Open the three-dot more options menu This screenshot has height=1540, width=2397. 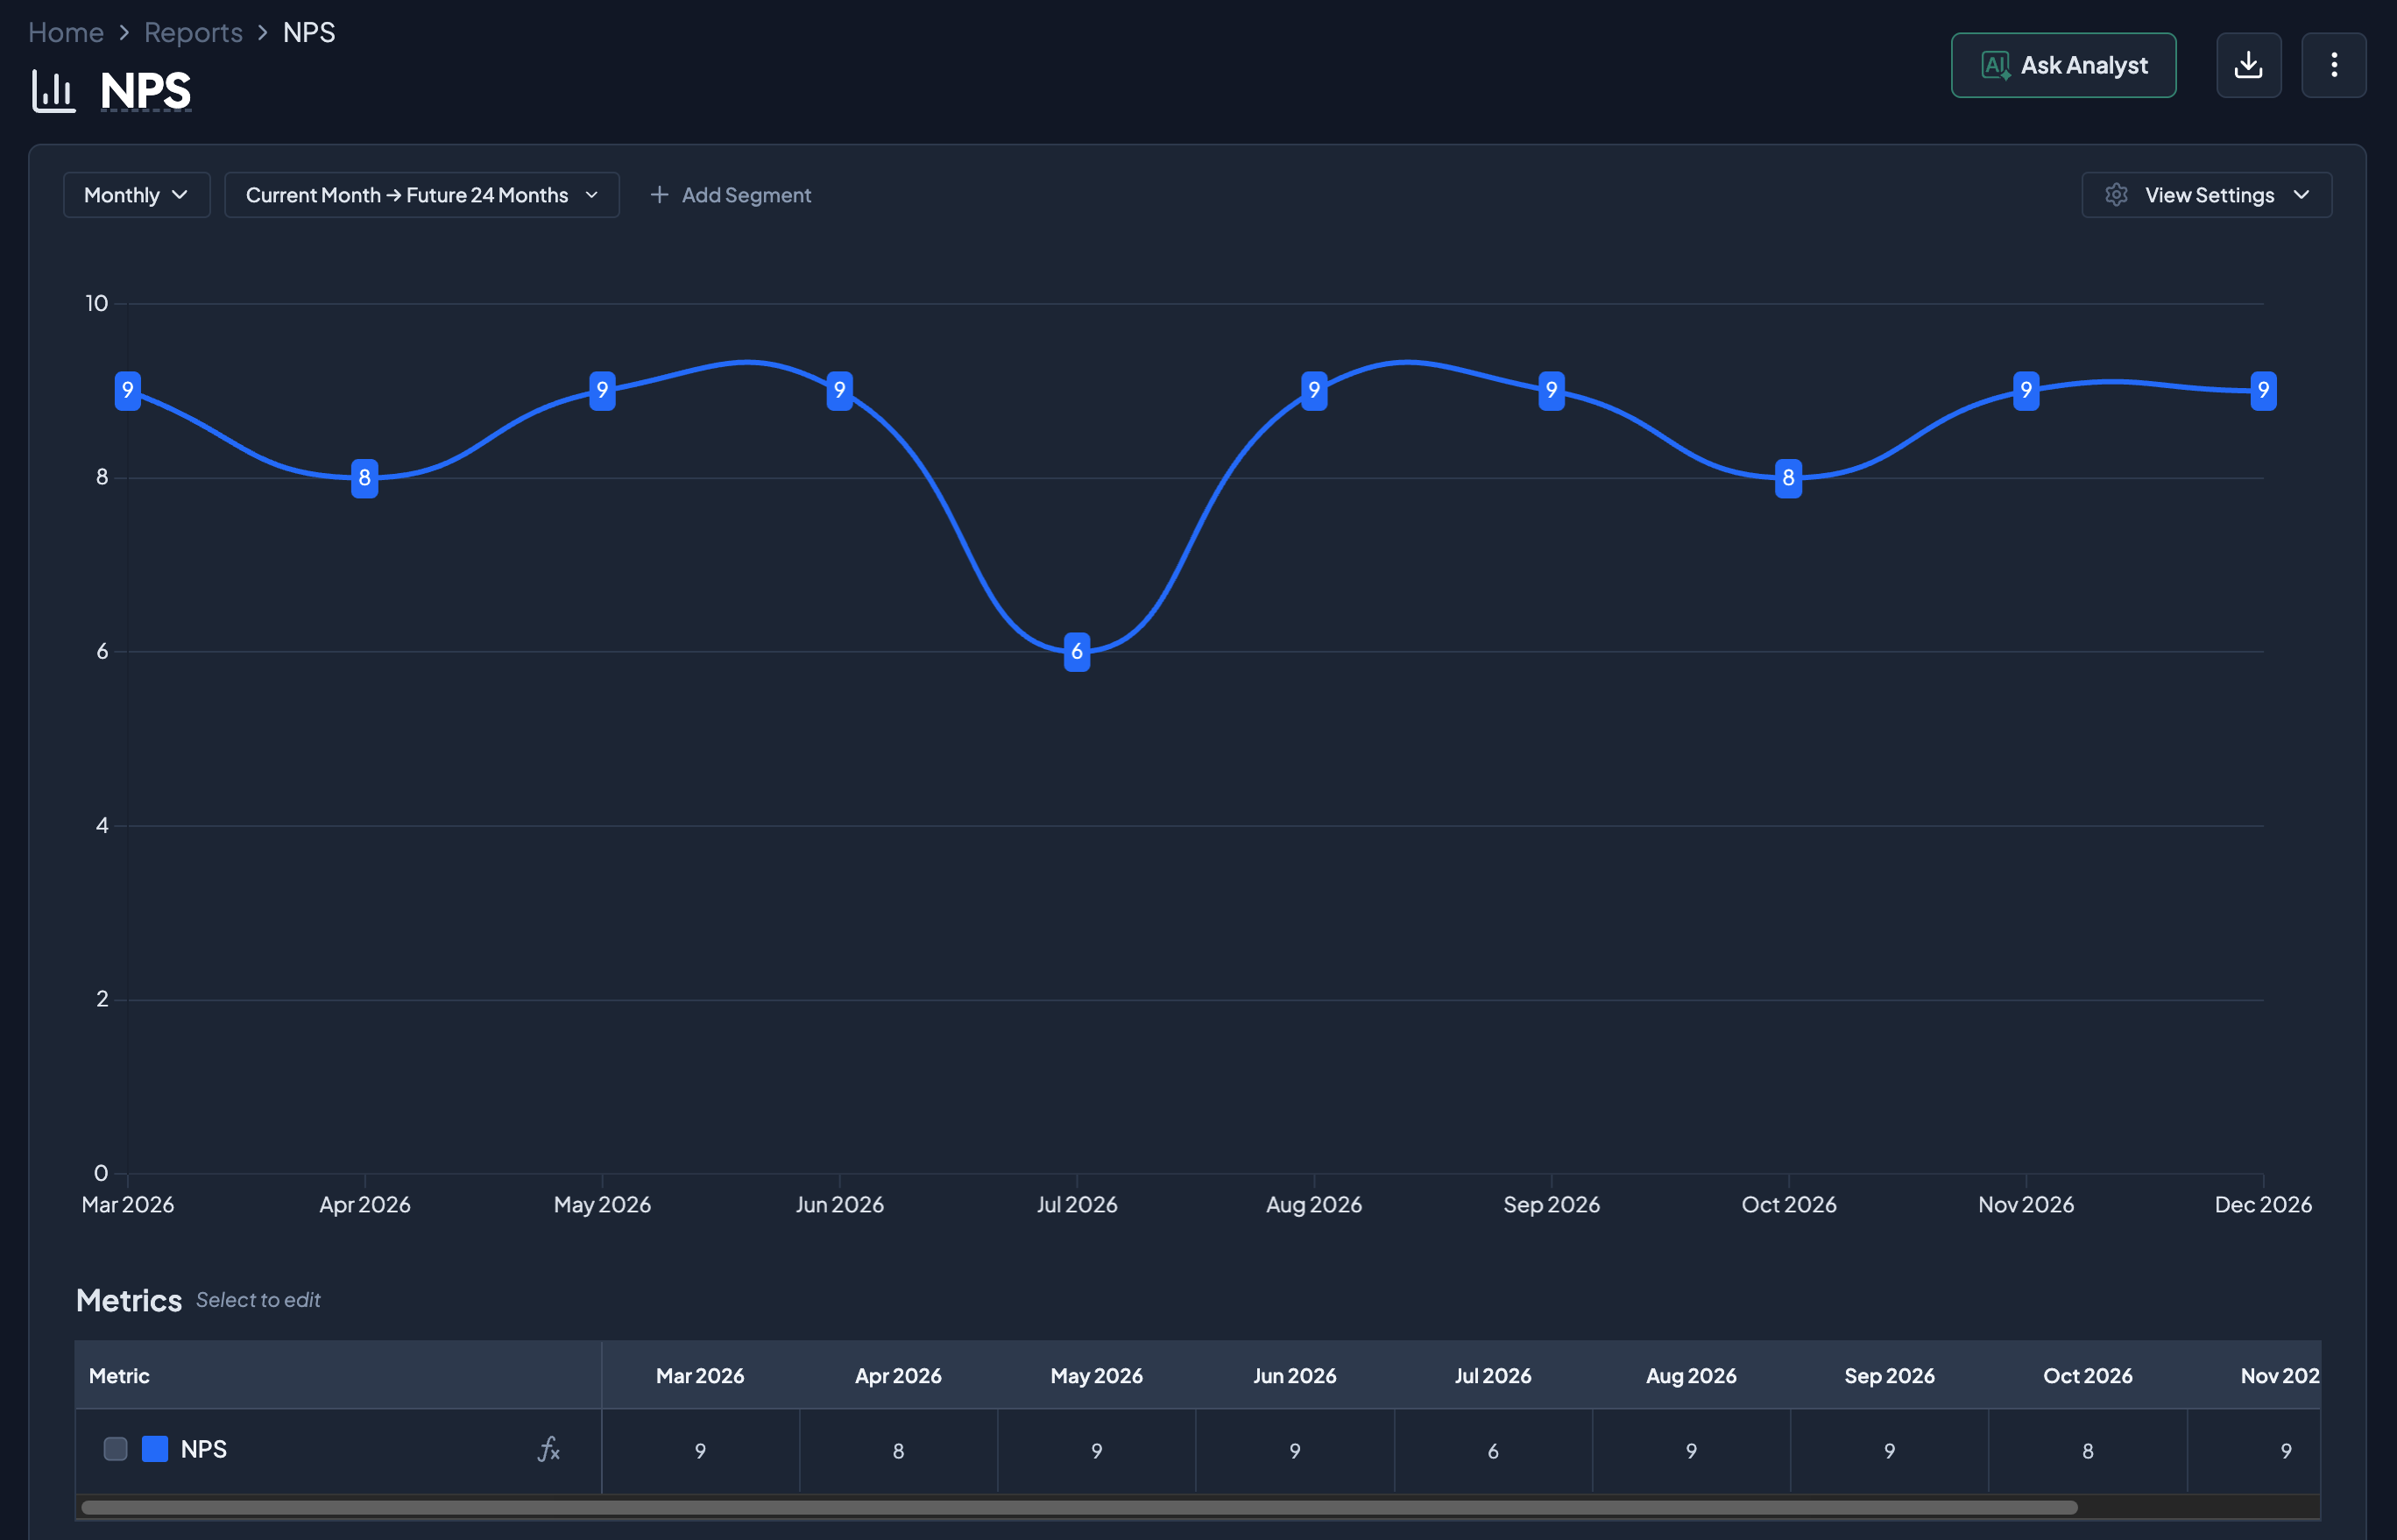[x=2333, y=65]
